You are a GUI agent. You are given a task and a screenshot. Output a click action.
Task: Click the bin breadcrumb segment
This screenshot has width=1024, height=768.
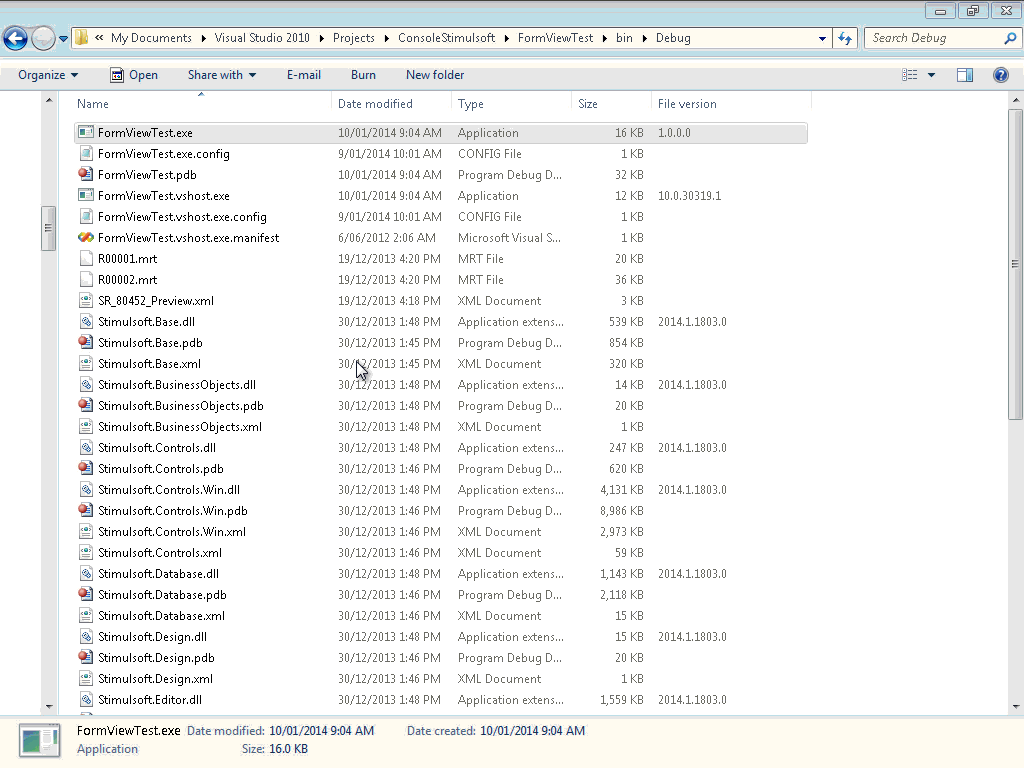click(624, 38)
